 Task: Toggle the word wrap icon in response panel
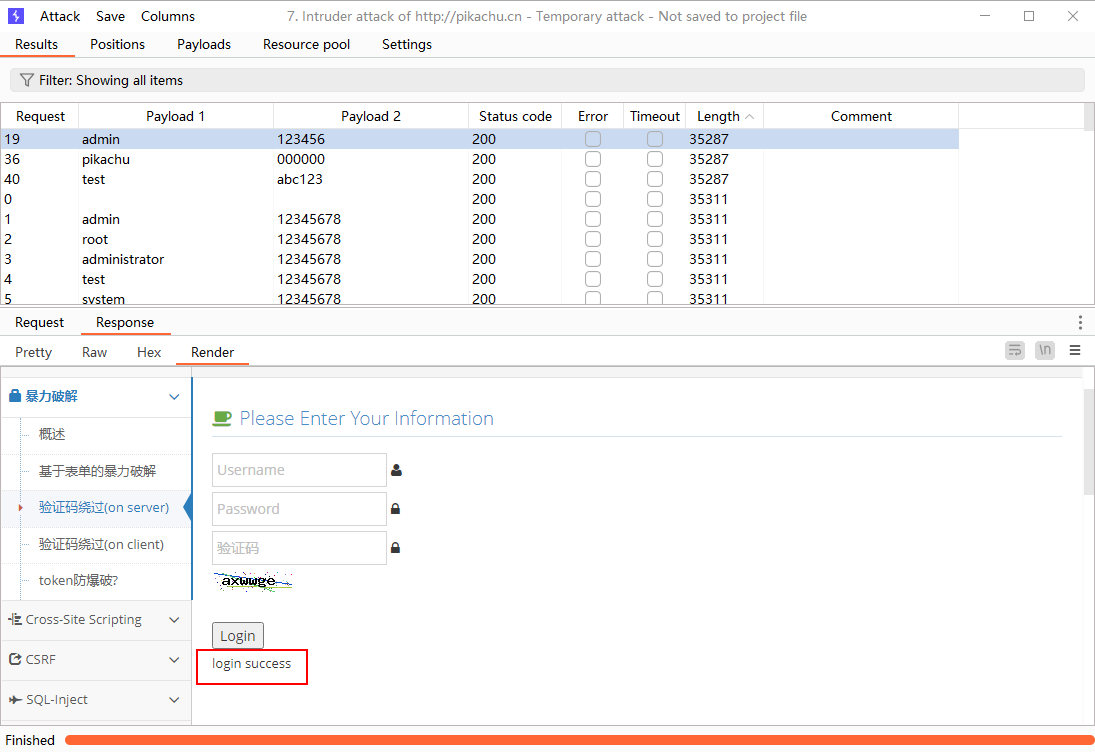pos(1015,350)
